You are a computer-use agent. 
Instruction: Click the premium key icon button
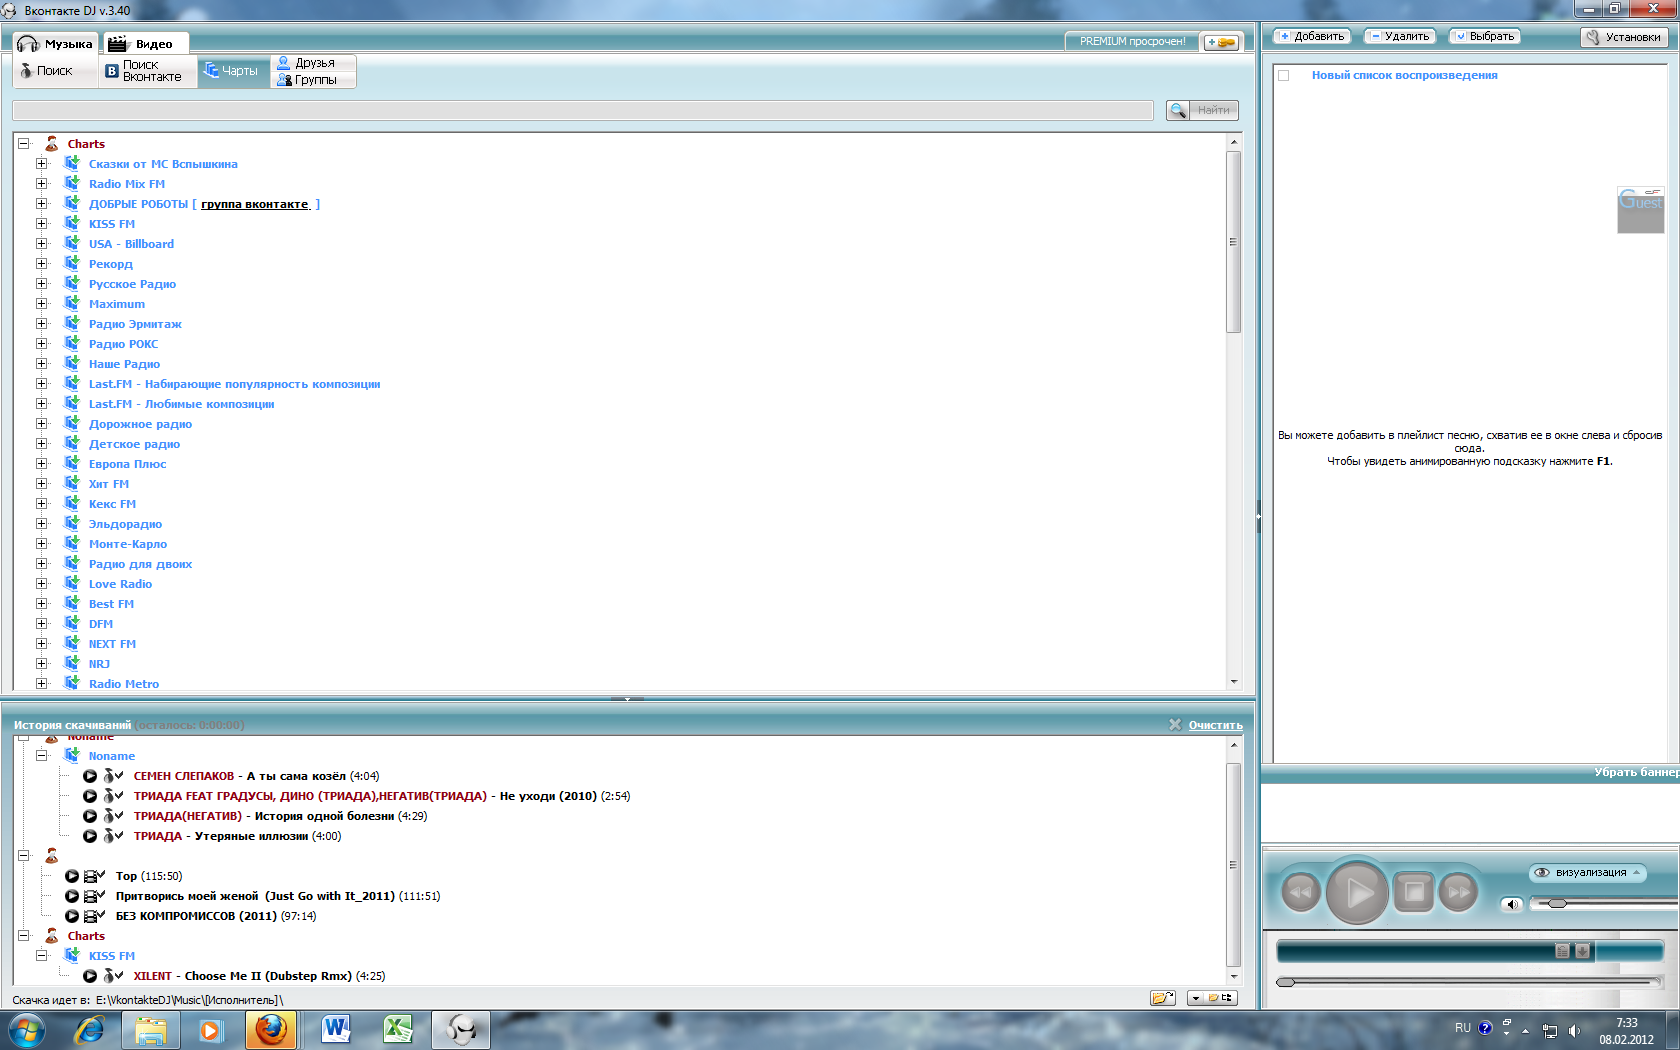1221,42
